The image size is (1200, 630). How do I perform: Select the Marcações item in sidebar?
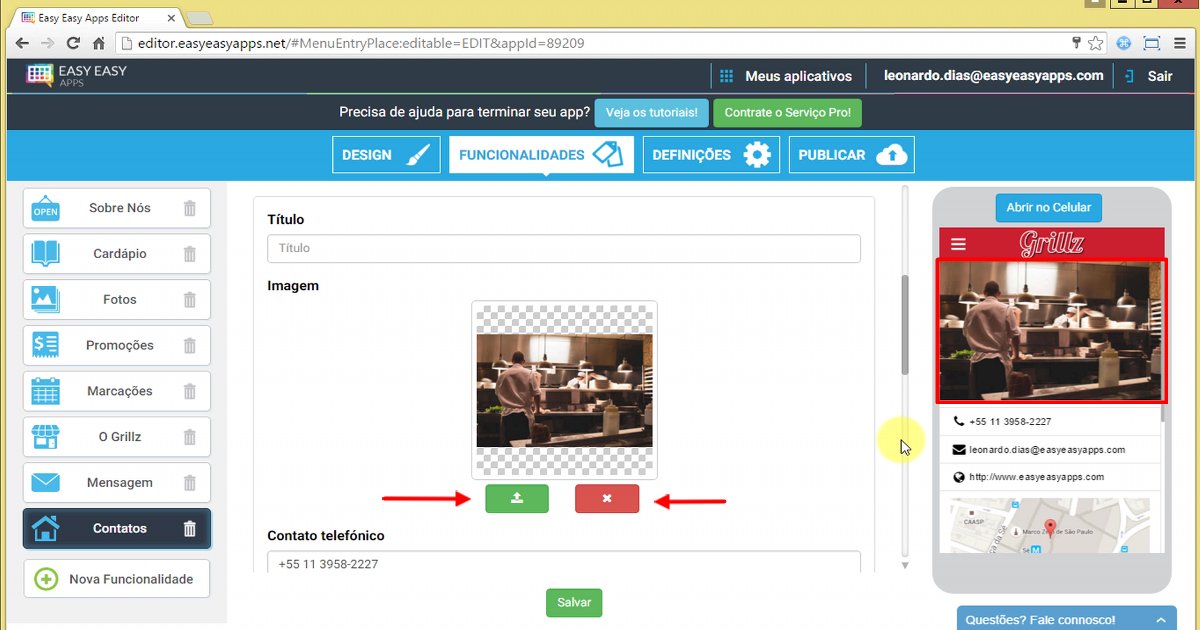[119, 391]
